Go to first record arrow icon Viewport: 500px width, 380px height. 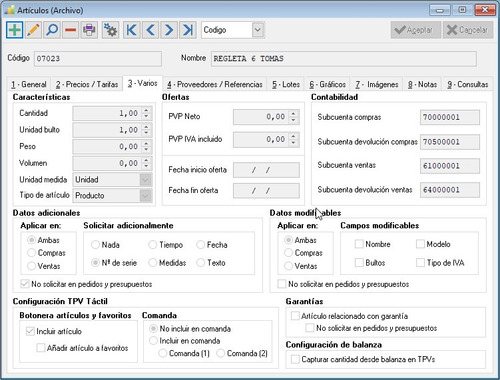132,30
